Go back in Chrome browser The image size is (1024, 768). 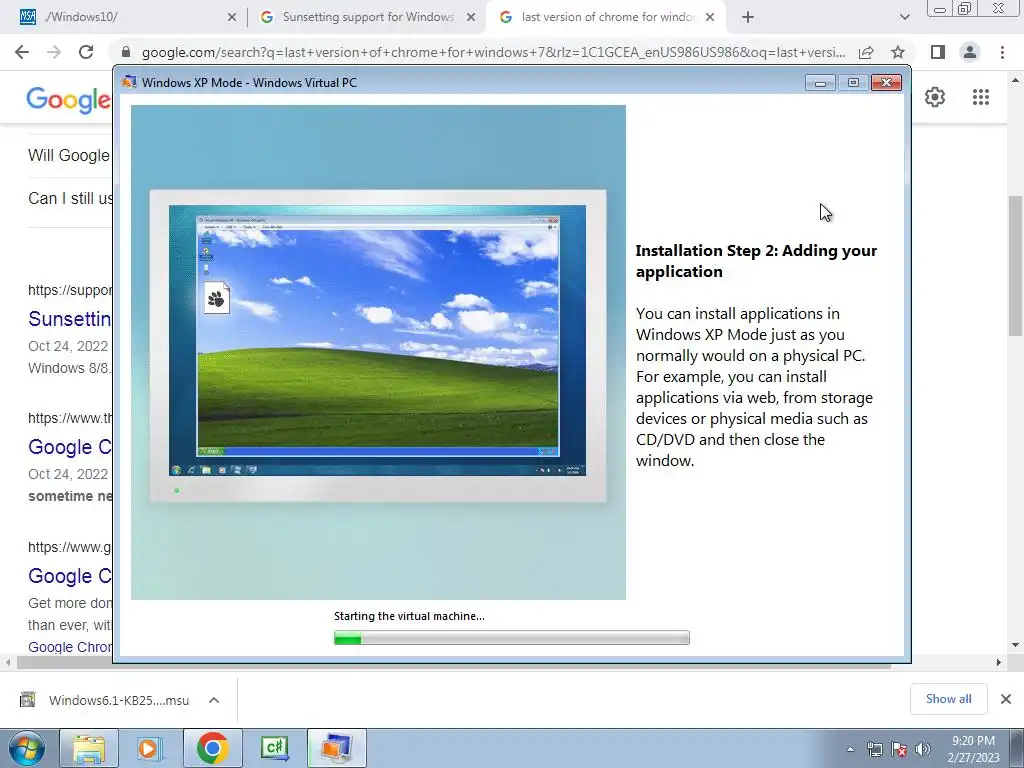tap(22, 52)
